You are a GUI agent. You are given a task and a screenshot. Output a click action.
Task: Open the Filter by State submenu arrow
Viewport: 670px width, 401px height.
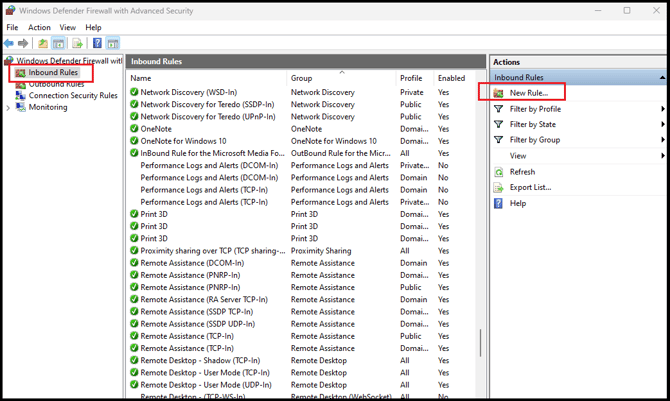662,125
